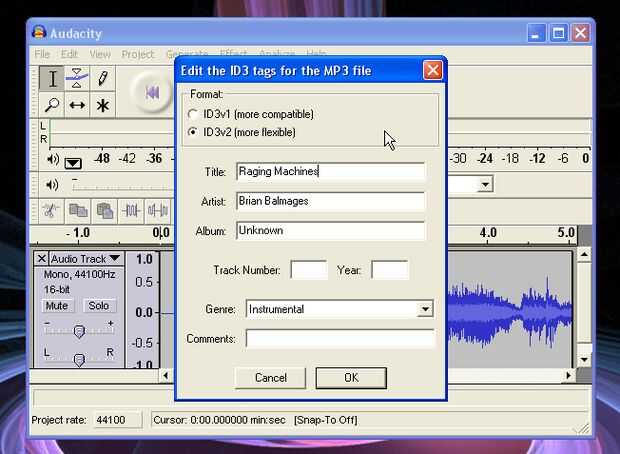Click the Cut scissors icon

click(51, 211)
